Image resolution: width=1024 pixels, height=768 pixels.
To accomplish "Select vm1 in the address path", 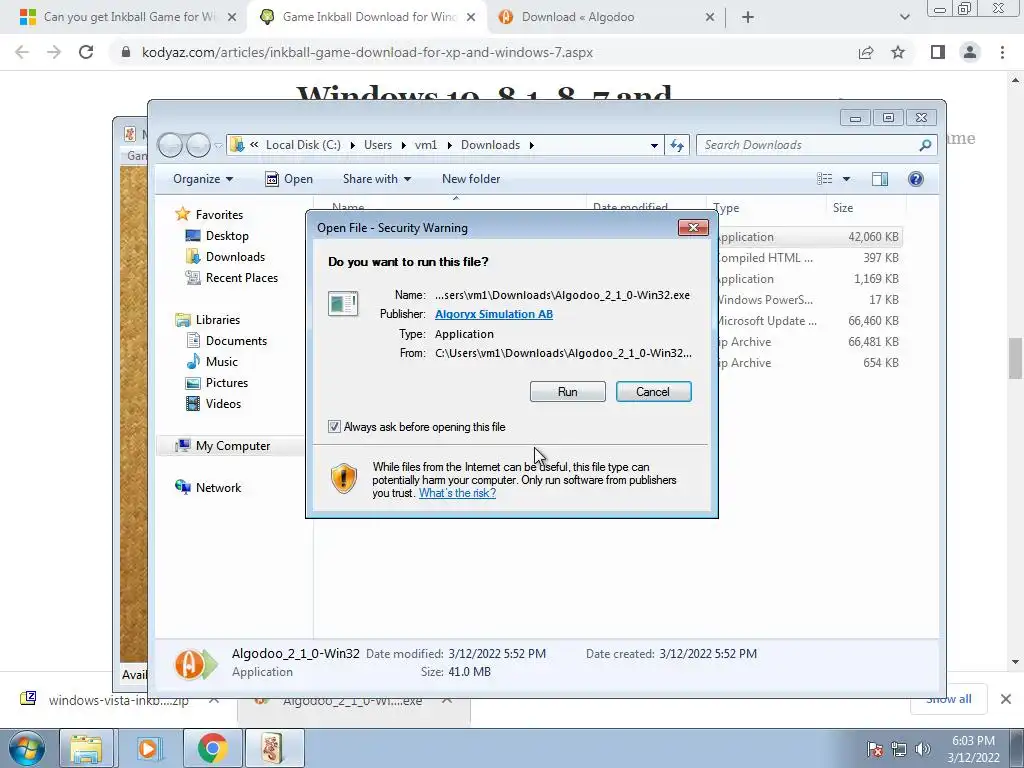I will coord(426,145).
